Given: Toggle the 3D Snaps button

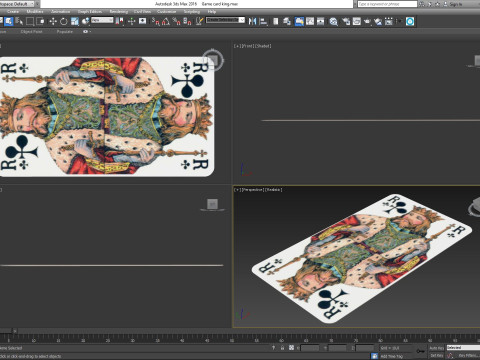Looking at the screenshot, I should [156, 21].
